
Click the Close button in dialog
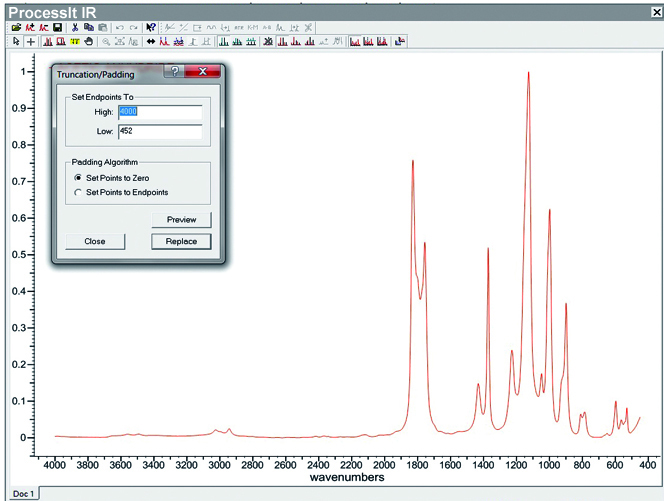[x=95, y=241]
